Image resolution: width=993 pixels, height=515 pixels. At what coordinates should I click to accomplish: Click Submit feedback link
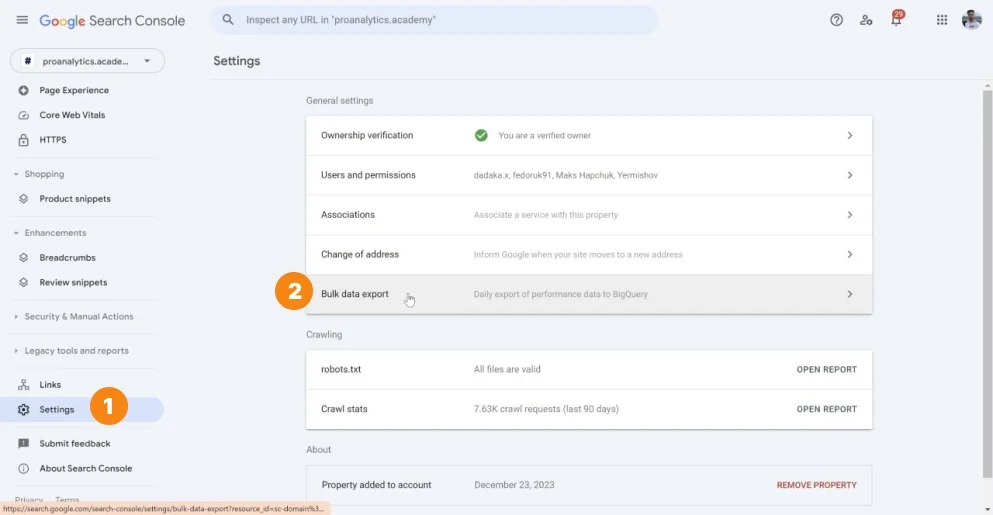tap(75, 443)
